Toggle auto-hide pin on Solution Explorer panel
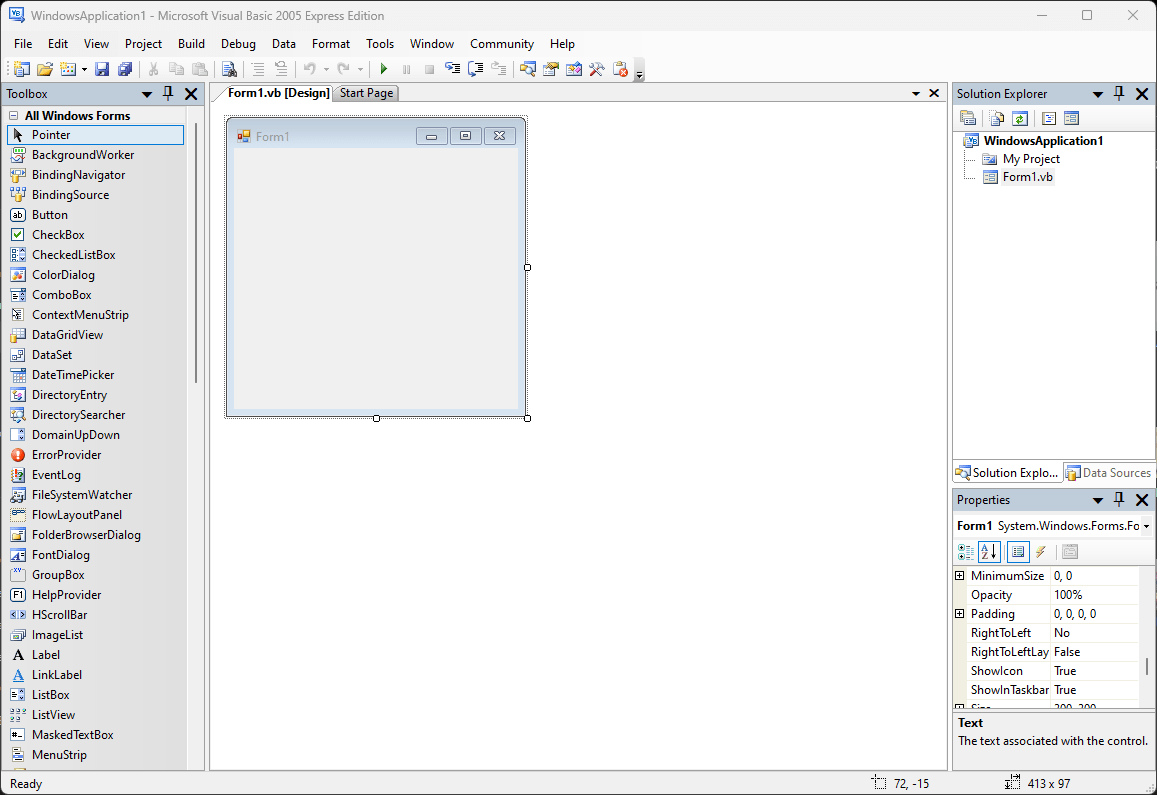Image resolution: width=1157 pixels, height=795 pixels. (1119, 93)
